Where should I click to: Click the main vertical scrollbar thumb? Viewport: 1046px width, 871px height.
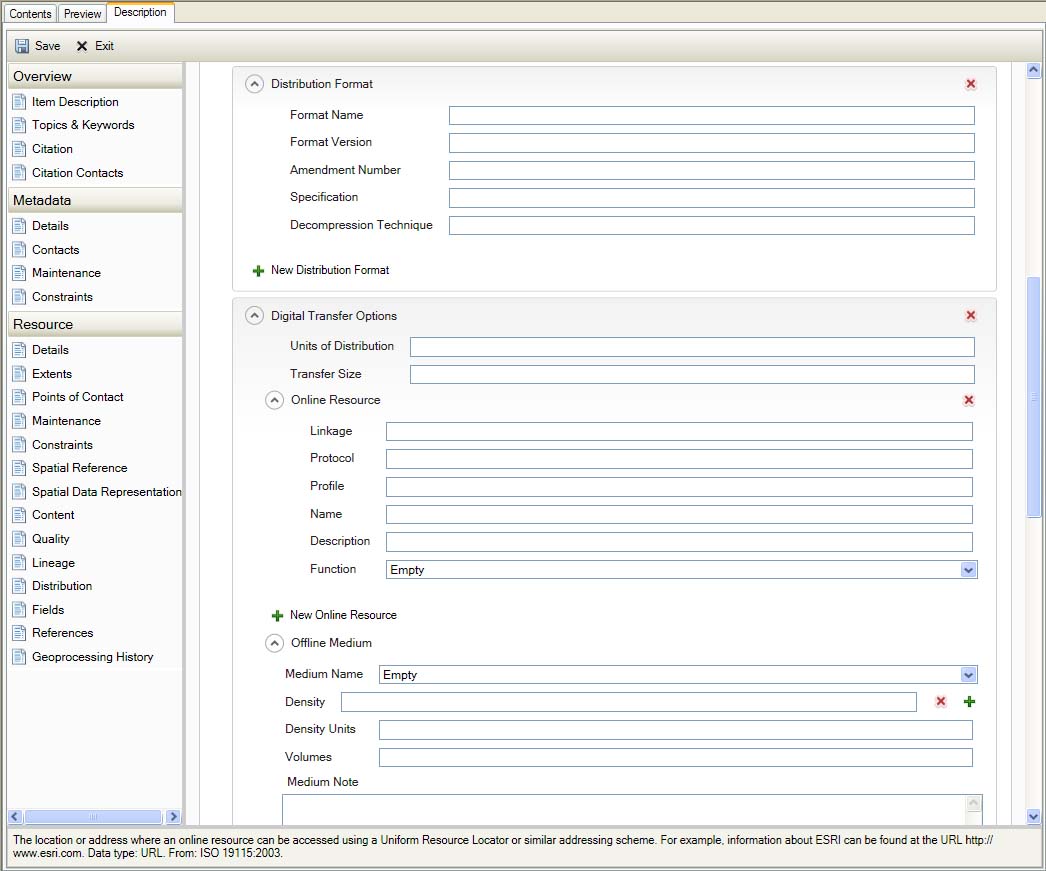pyautogui.click(x=1033, y=396)
